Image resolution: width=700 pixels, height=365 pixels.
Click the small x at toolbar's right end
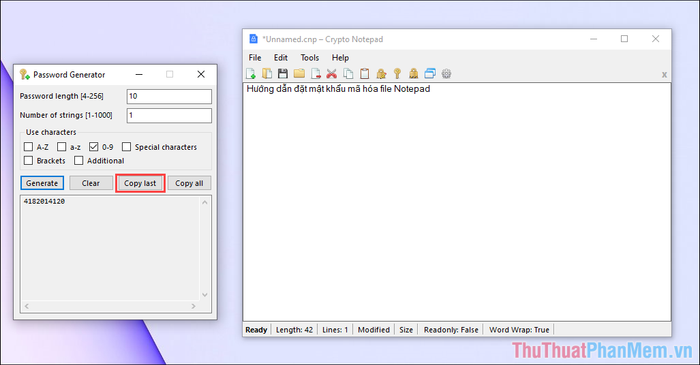click(664, 75)
